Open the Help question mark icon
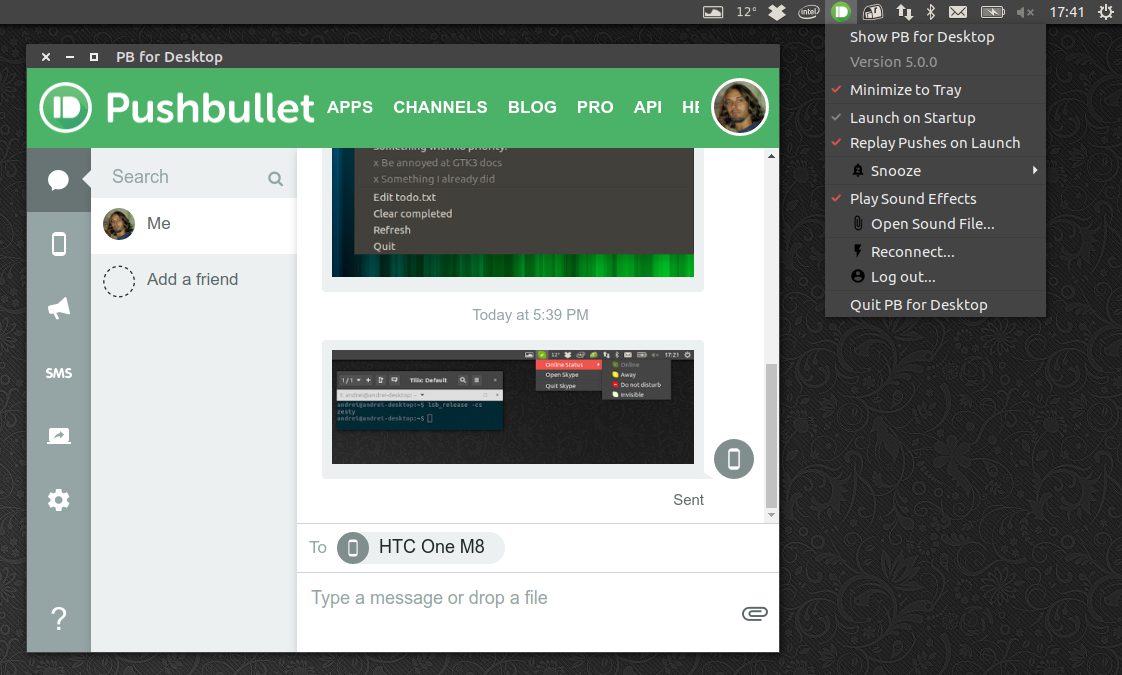The width and height of the screenshot is (1122, 675). coord(59,618)
